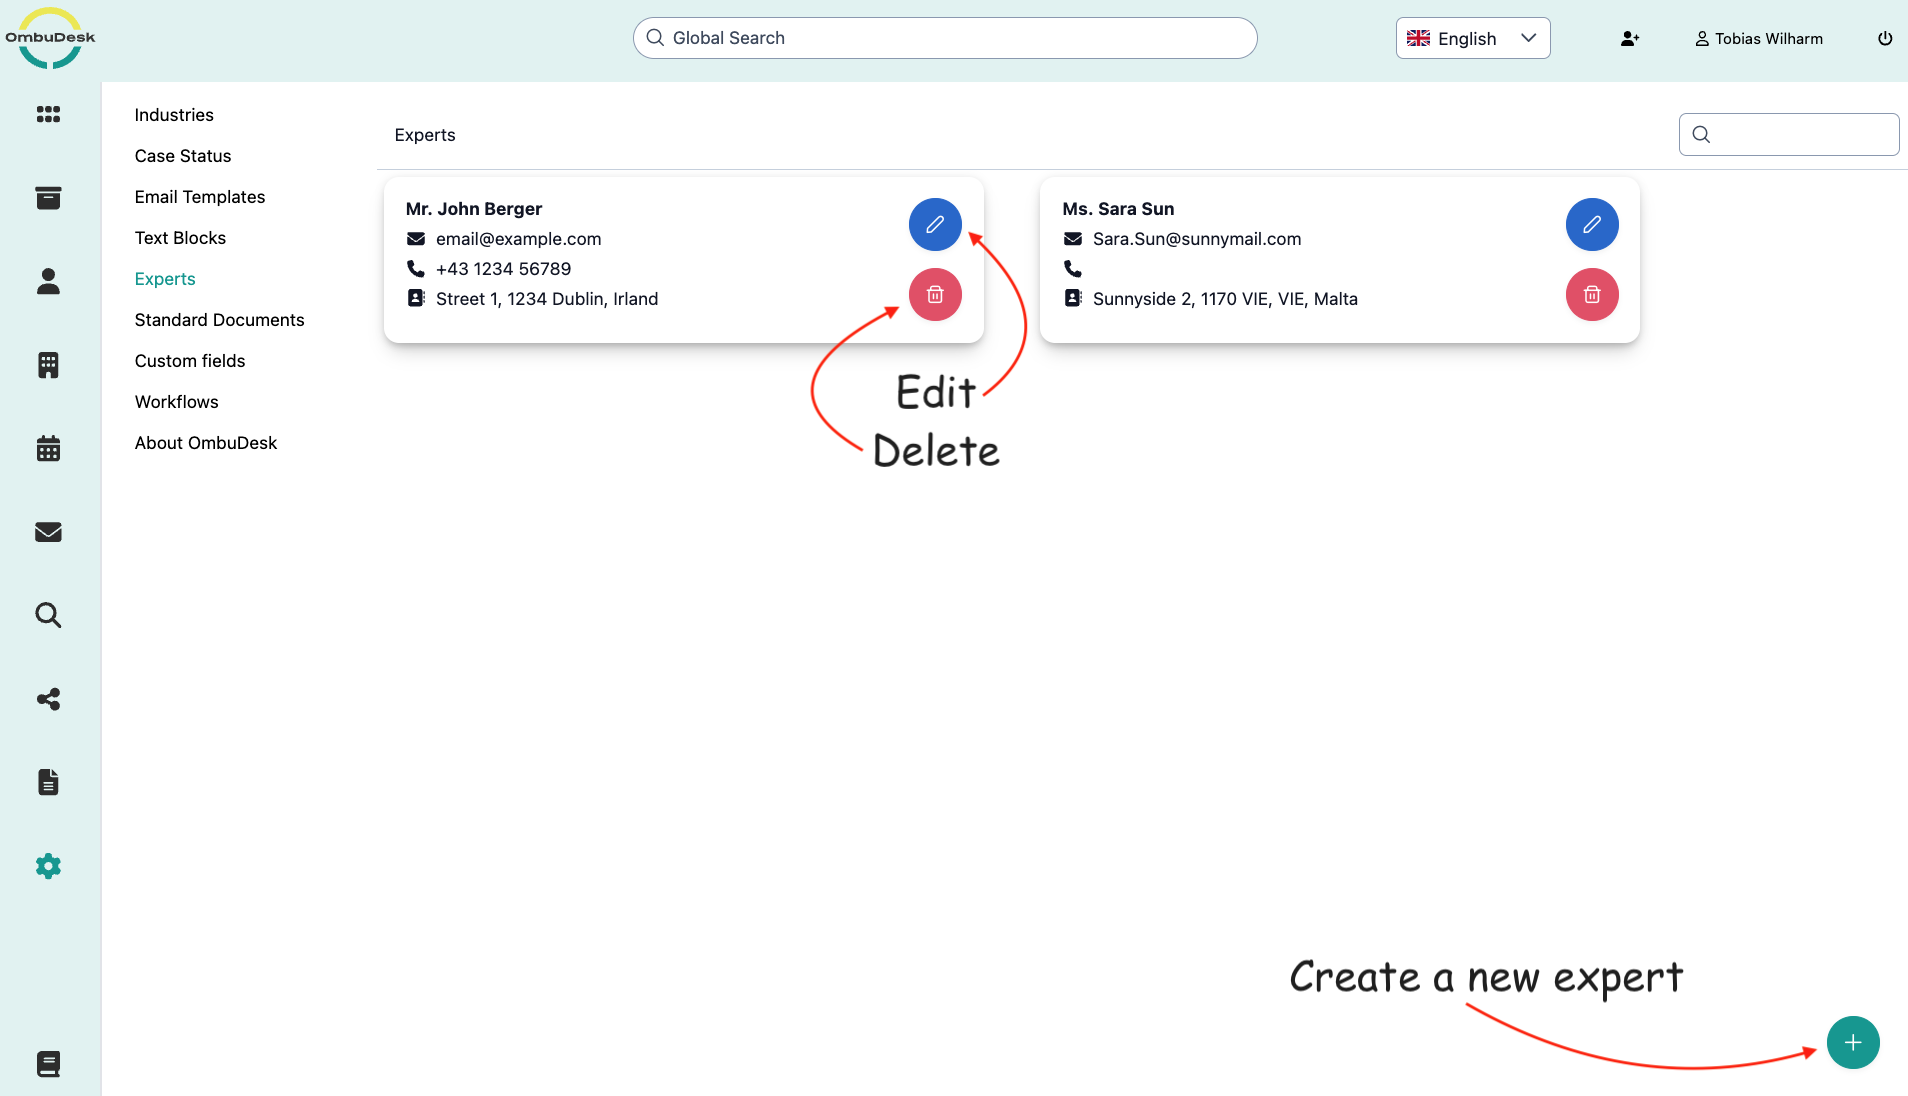This screenshot has height=1096, width=1908.
Task: Click address Sunnyside 2, 1170 VIE, Malta
Action: [1225, 299]
